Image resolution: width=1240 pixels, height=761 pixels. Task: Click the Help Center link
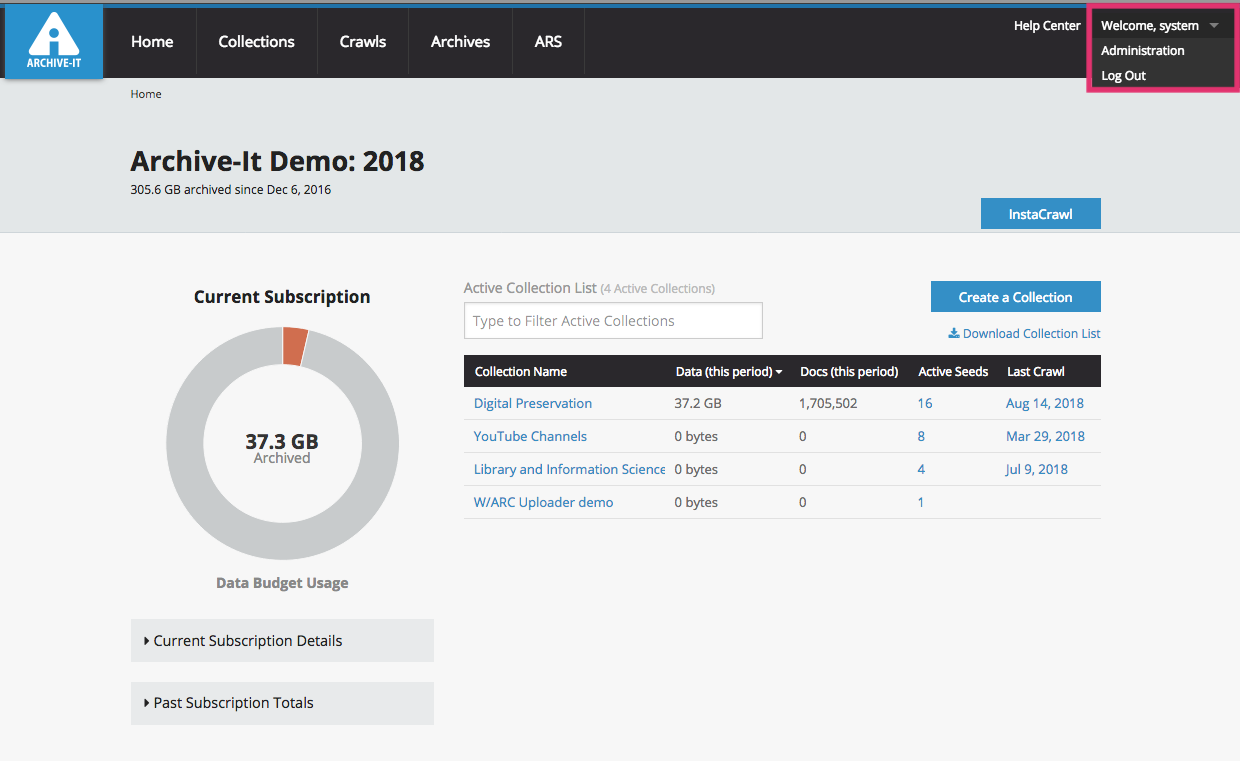(x=1047, y=26)
